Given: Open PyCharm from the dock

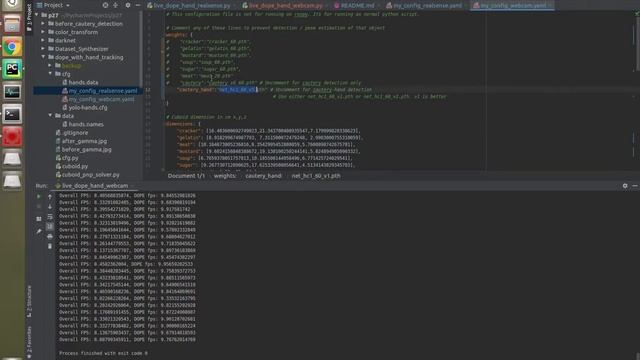Looking at the screenshot, I should 12,69.
